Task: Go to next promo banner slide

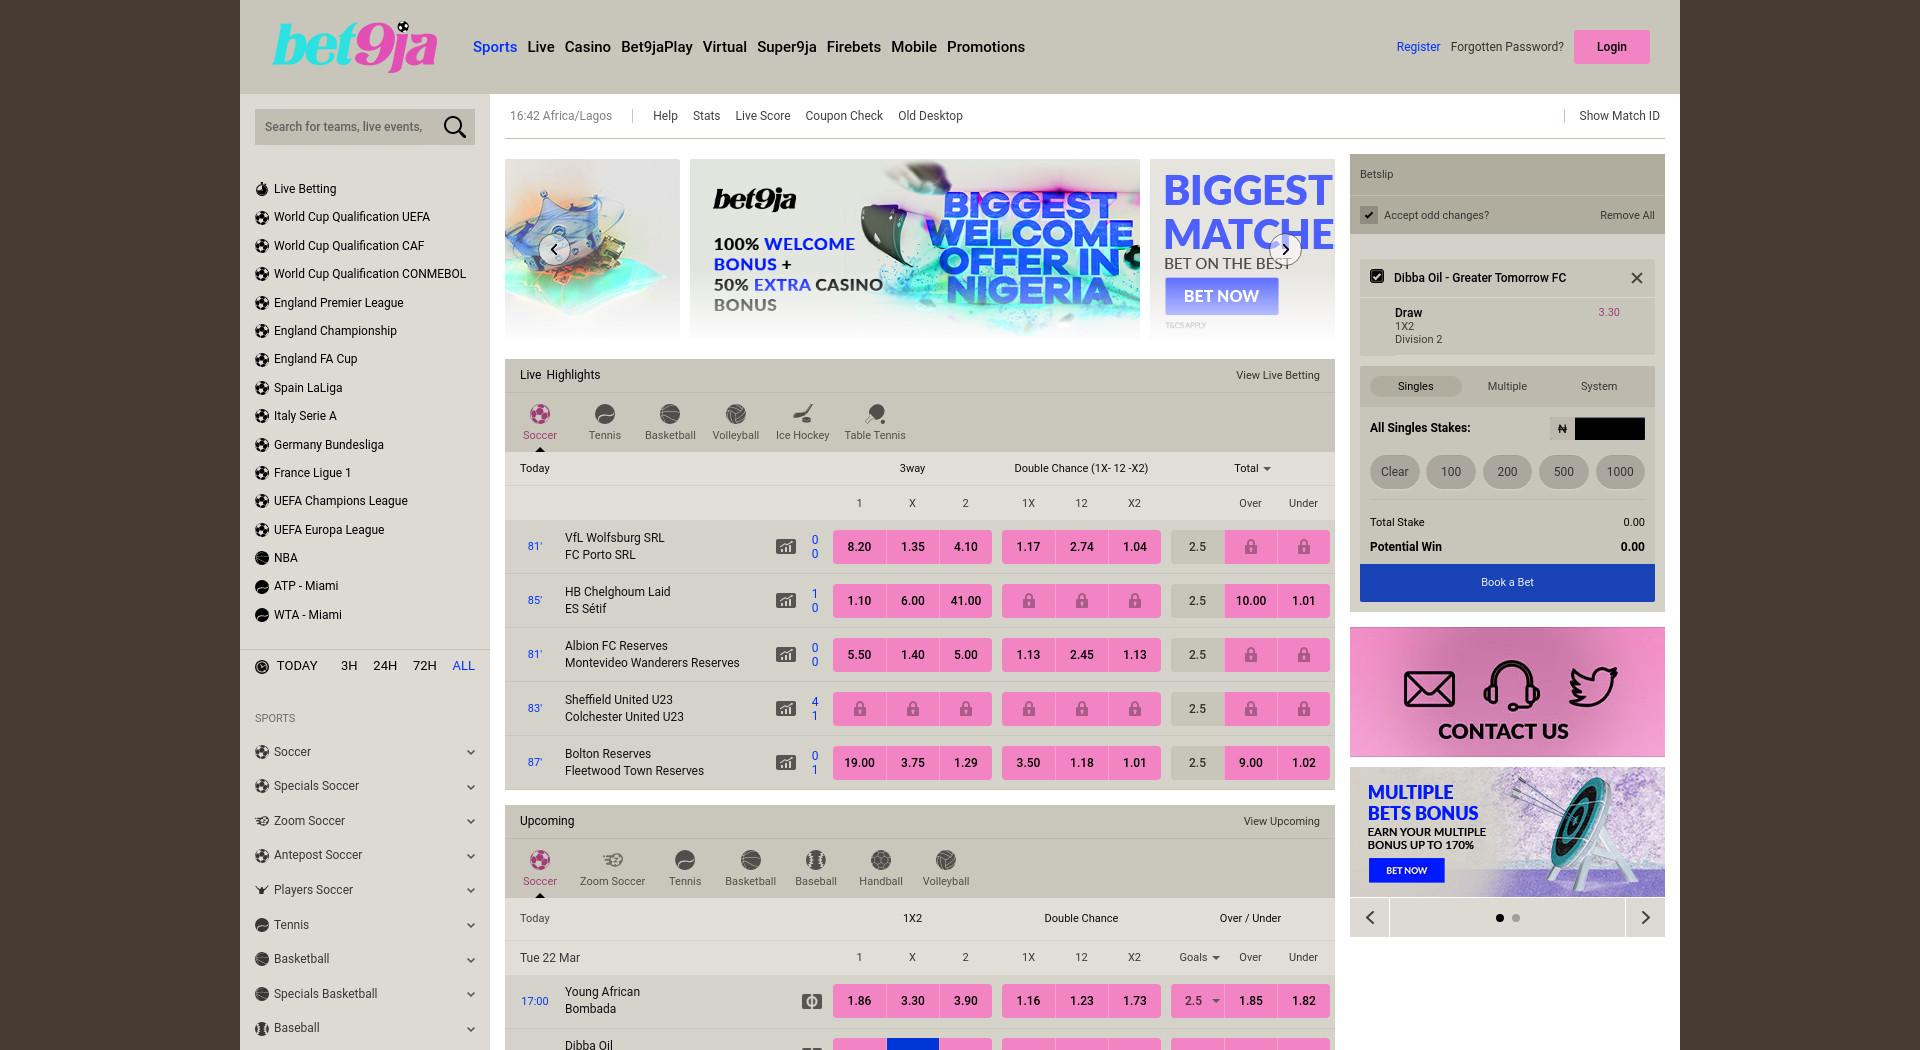Action: click(1285, 249)
